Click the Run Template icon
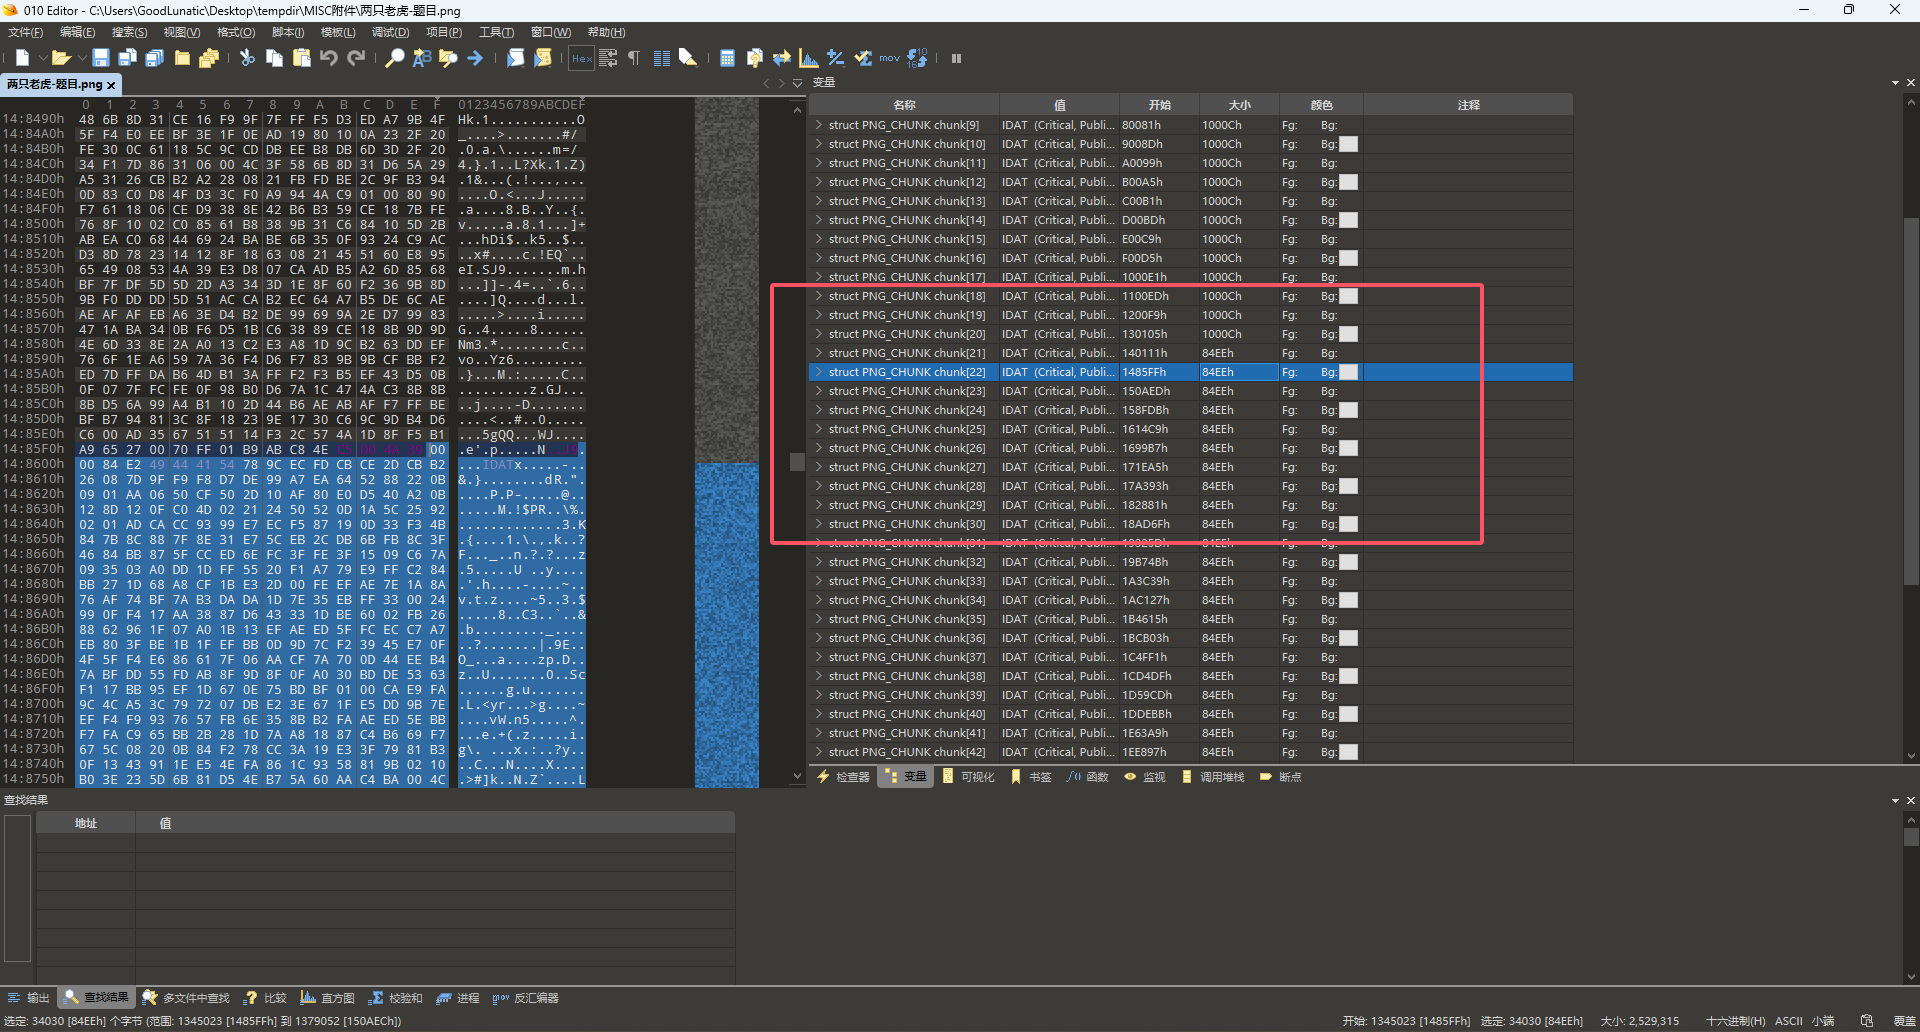 click(x=543, y=58)
